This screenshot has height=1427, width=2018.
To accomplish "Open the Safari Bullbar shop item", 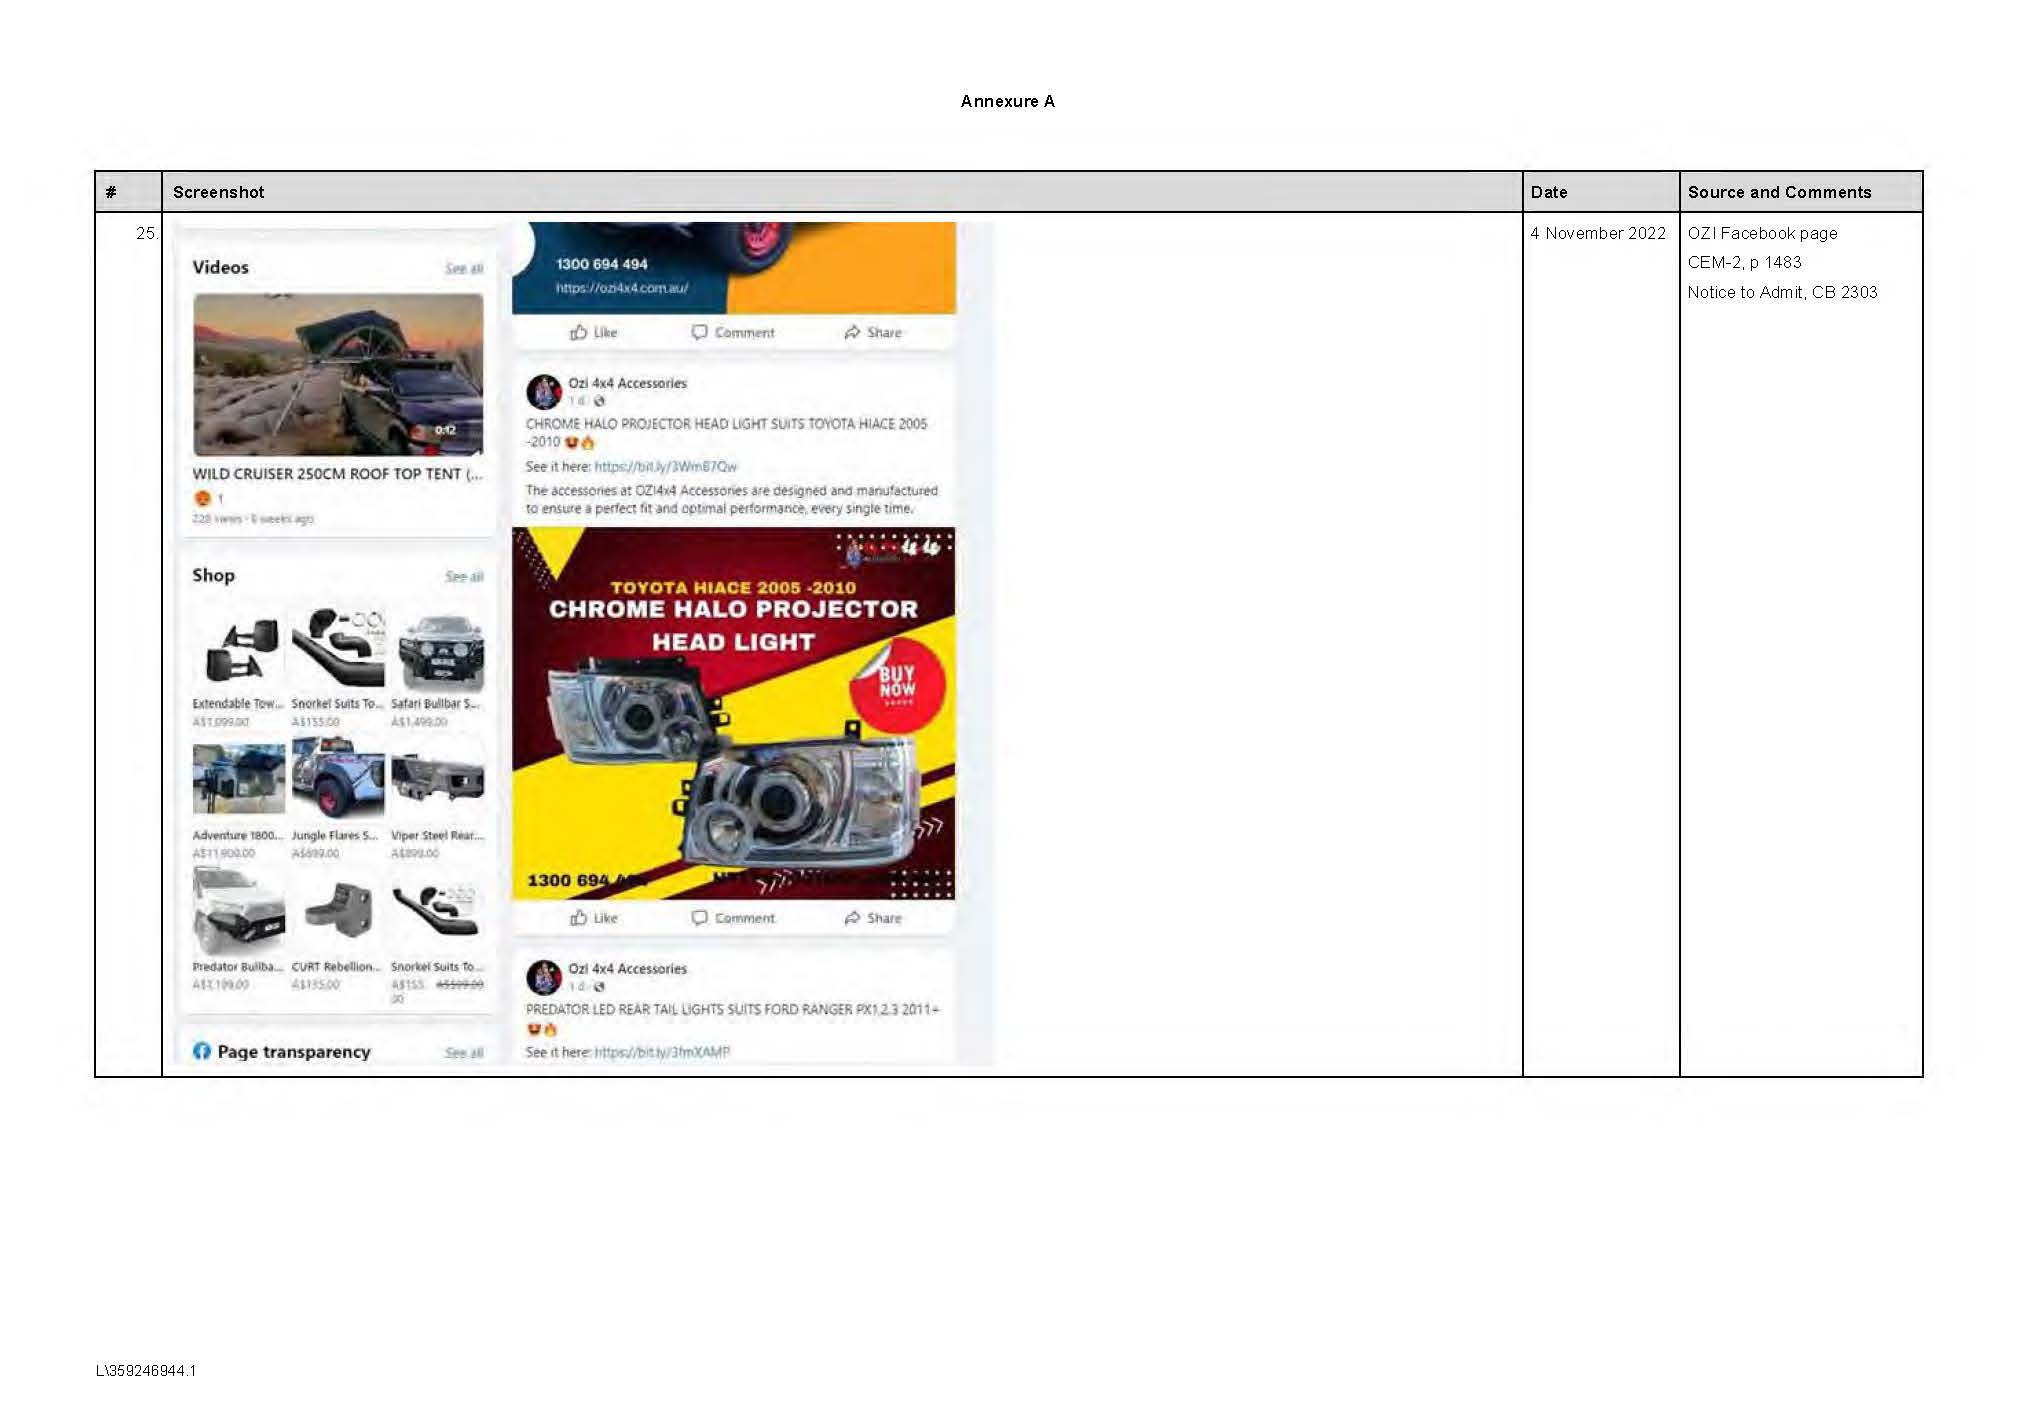I will point(438,665).
